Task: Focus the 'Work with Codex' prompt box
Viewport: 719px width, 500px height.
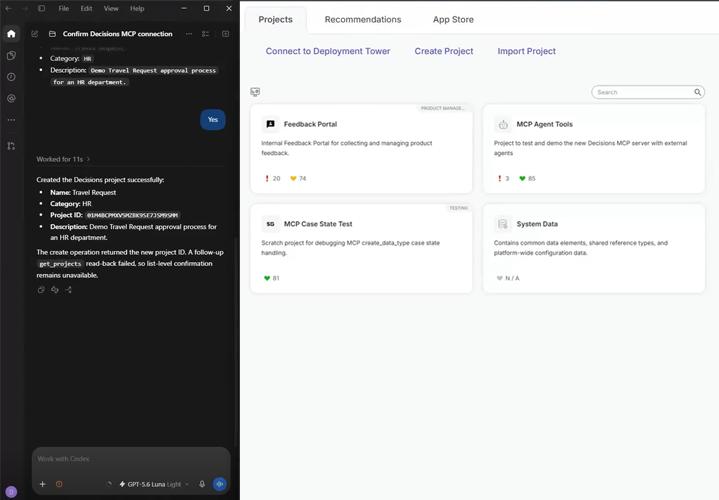Action: 131,459
